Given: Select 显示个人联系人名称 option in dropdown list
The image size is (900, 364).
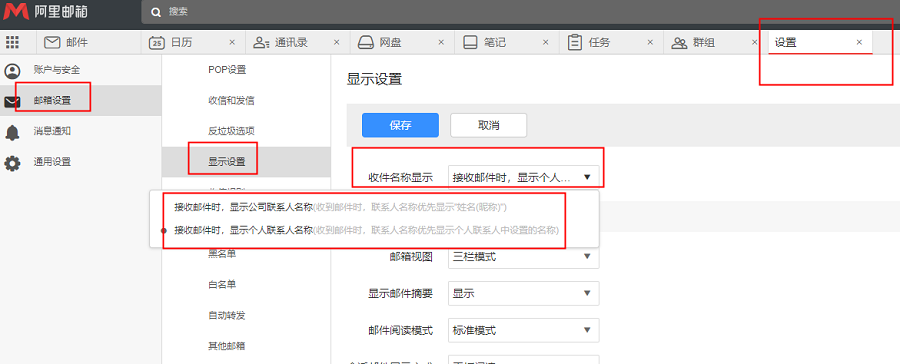Looking at the screenshot, I should [x=375, y=230].
